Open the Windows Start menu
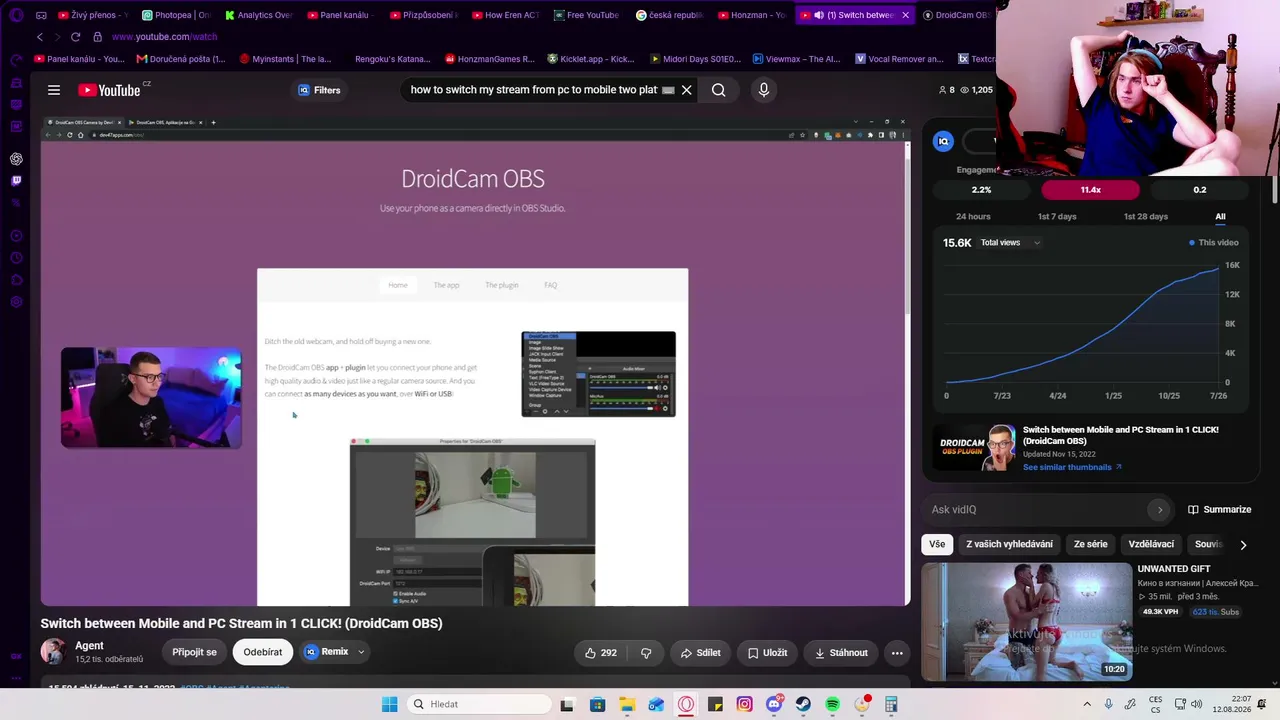This screenshot has height=720, width=1280. pos(389,704)
